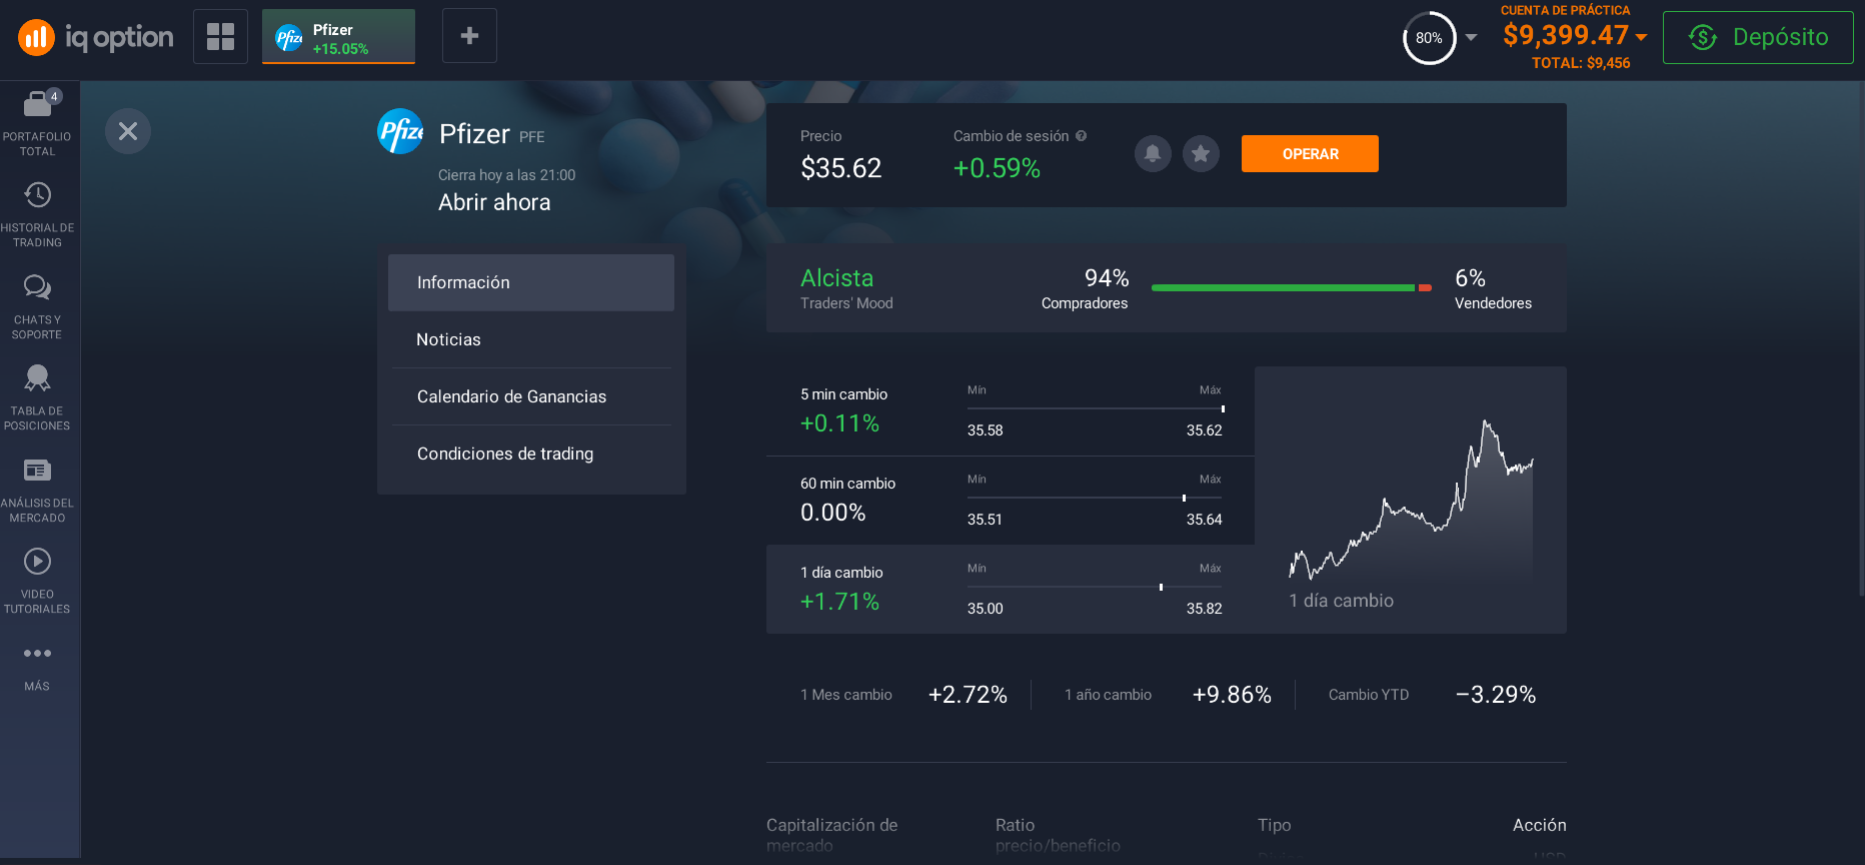Click the Depósito button

[1757, 38]
